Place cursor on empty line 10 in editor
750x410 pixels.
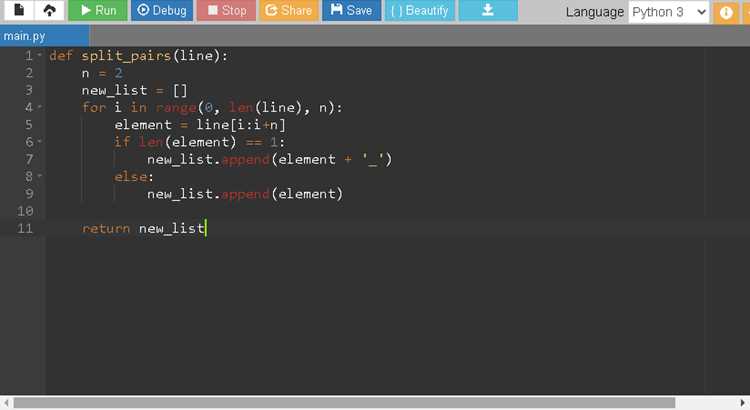click(373, 211)
